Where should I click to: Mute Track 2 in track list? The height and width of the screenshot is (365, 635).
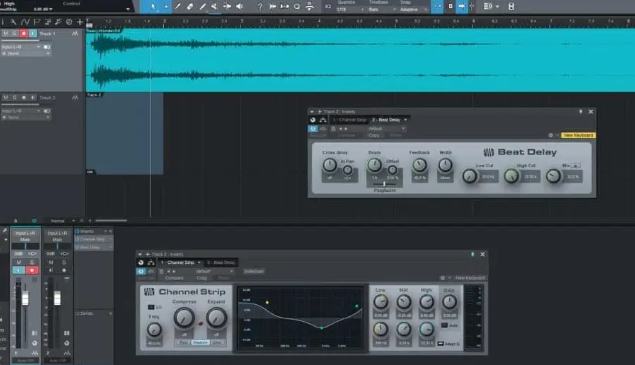[x=6, y=98]
